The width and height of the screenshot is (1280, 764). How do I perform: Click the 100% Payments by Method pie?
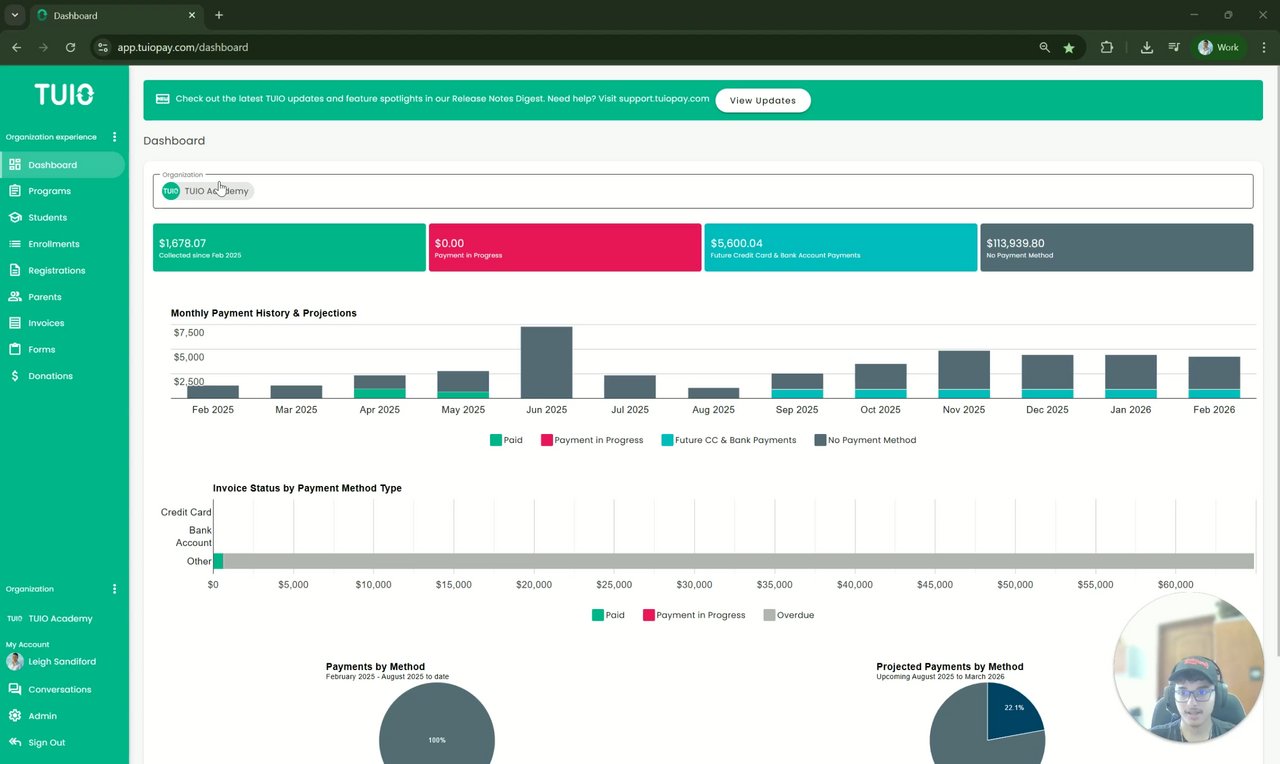tap(437, 724)
